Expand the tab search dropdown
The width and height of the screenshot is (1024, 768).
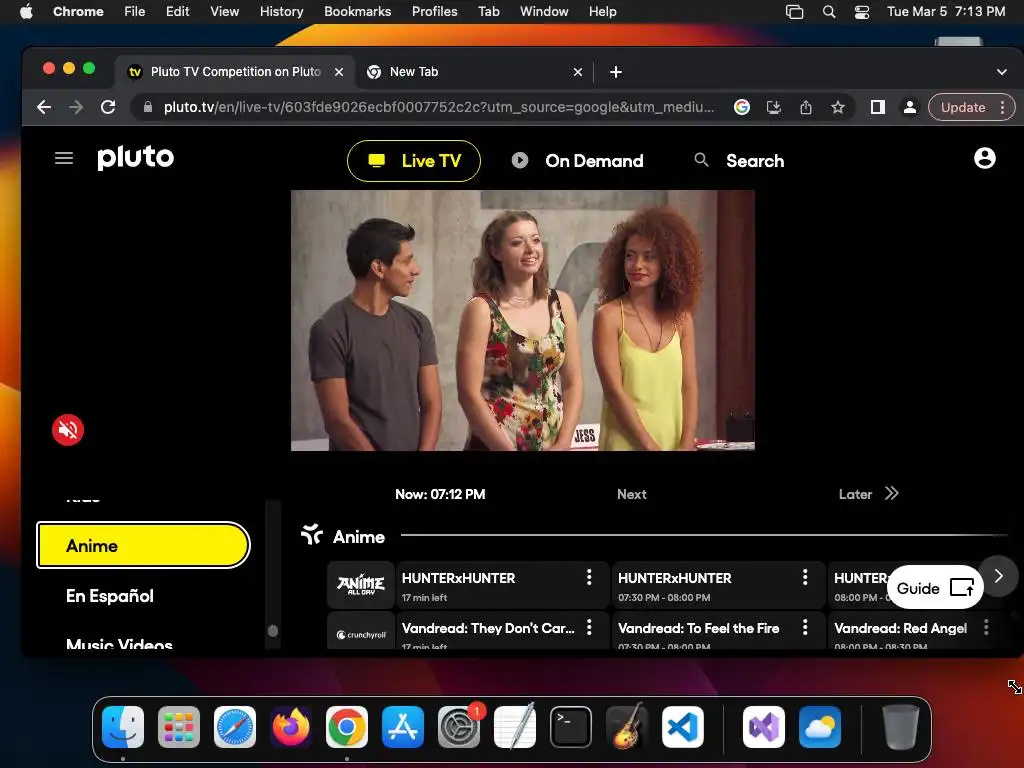point(1001,72)
